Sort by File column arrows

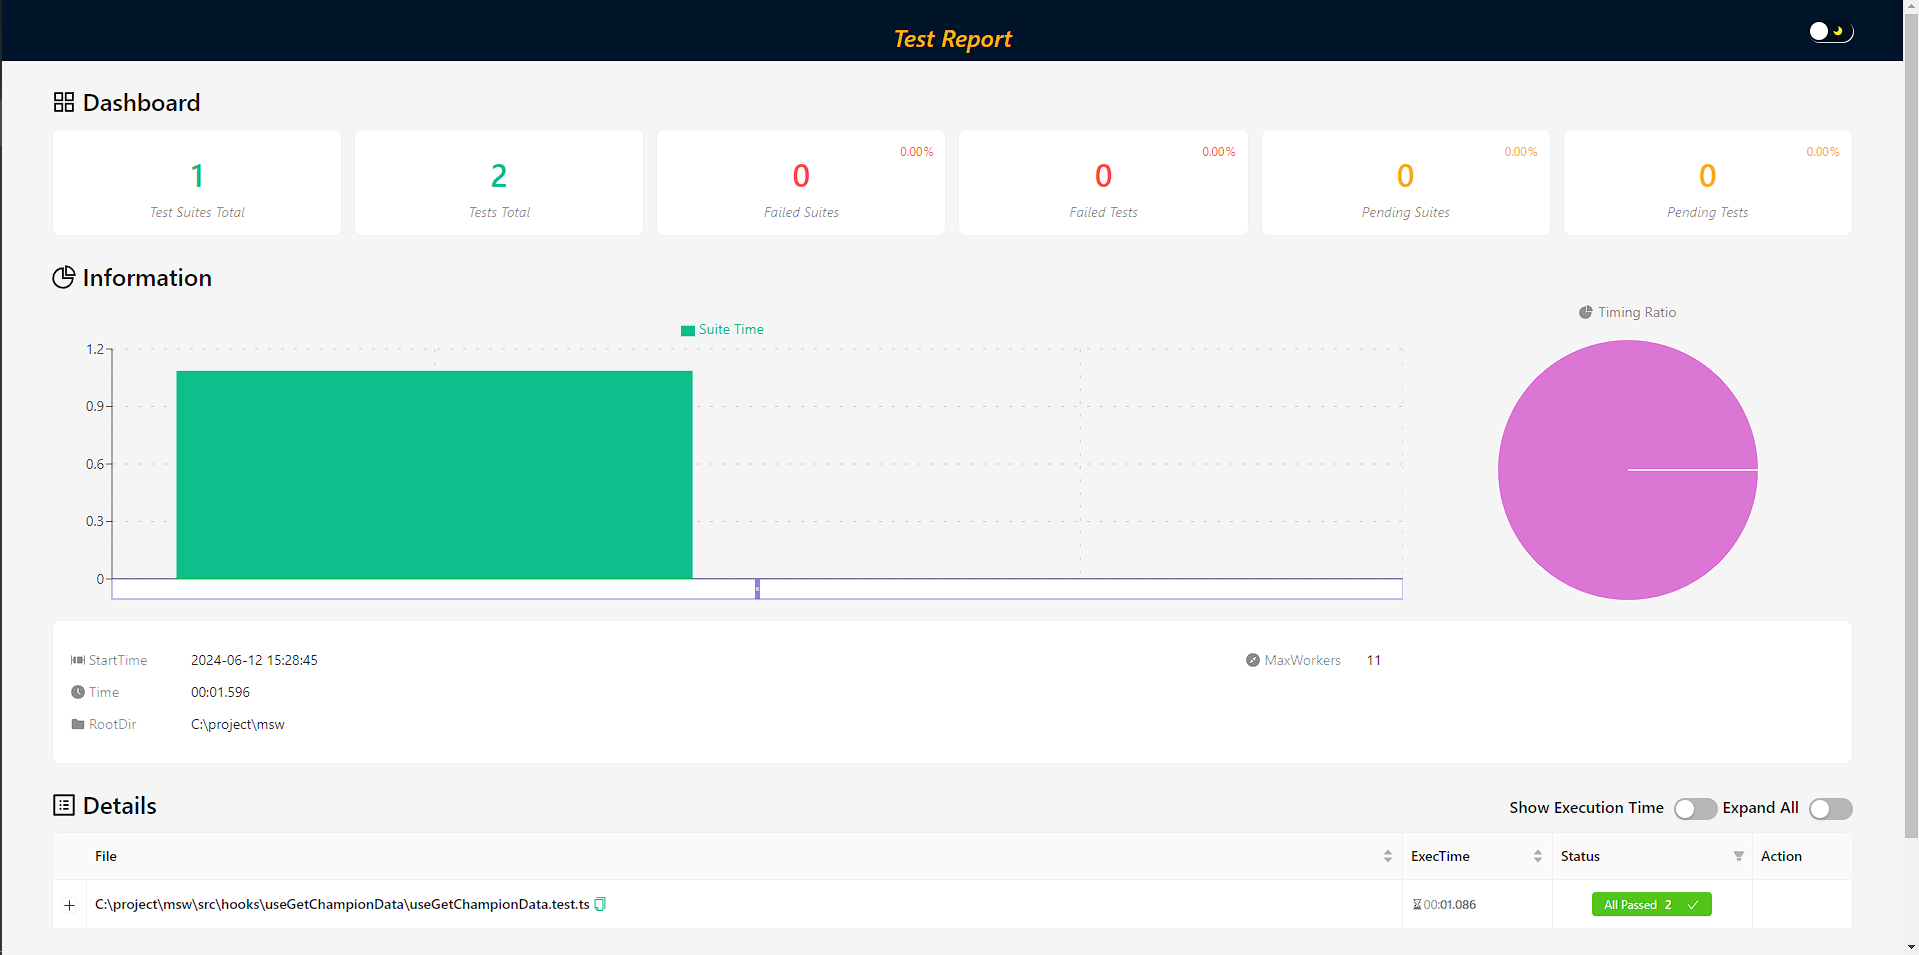click(x=1388, y=856)
